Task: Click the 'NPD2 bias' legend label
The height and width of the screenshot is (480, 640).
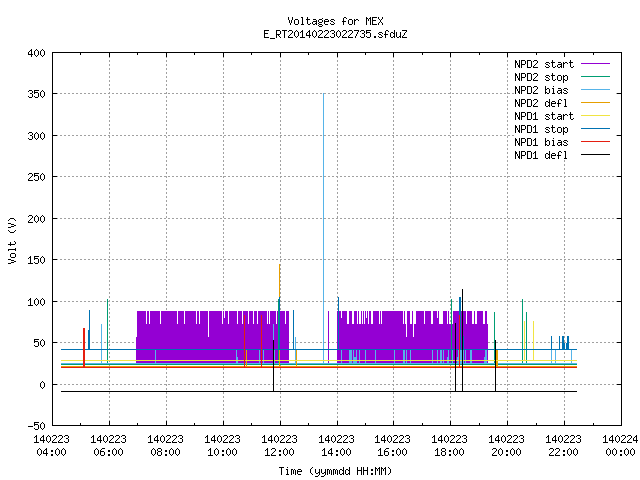Action: click(x=541, y=90)
